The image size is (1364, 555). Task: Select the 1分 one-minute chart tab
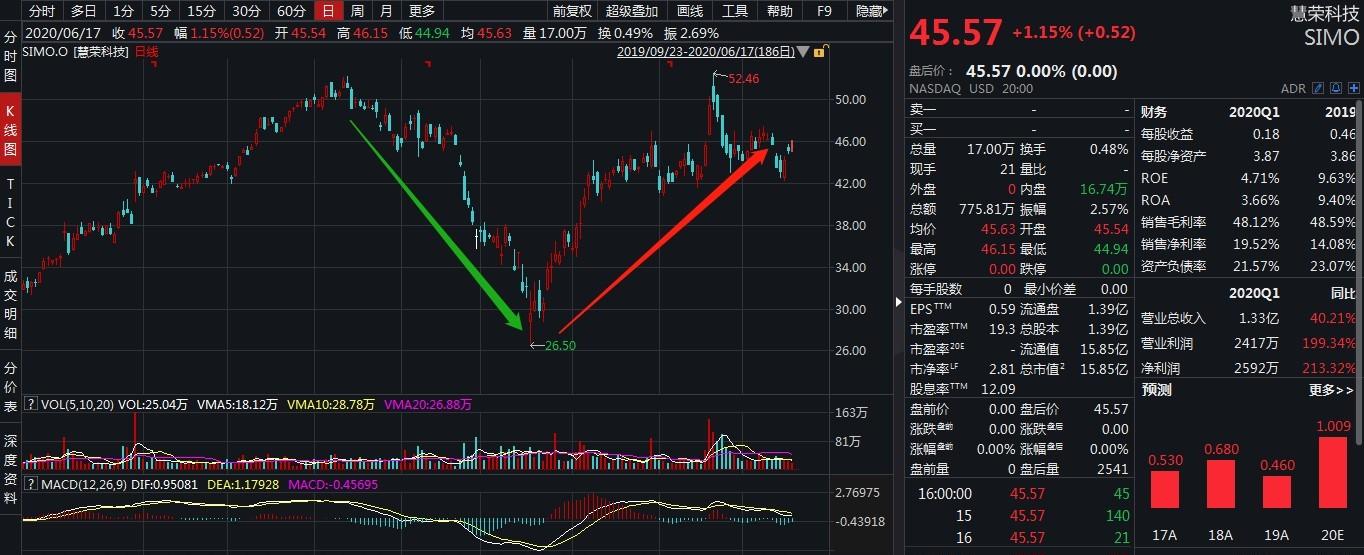tap(123, 11)
